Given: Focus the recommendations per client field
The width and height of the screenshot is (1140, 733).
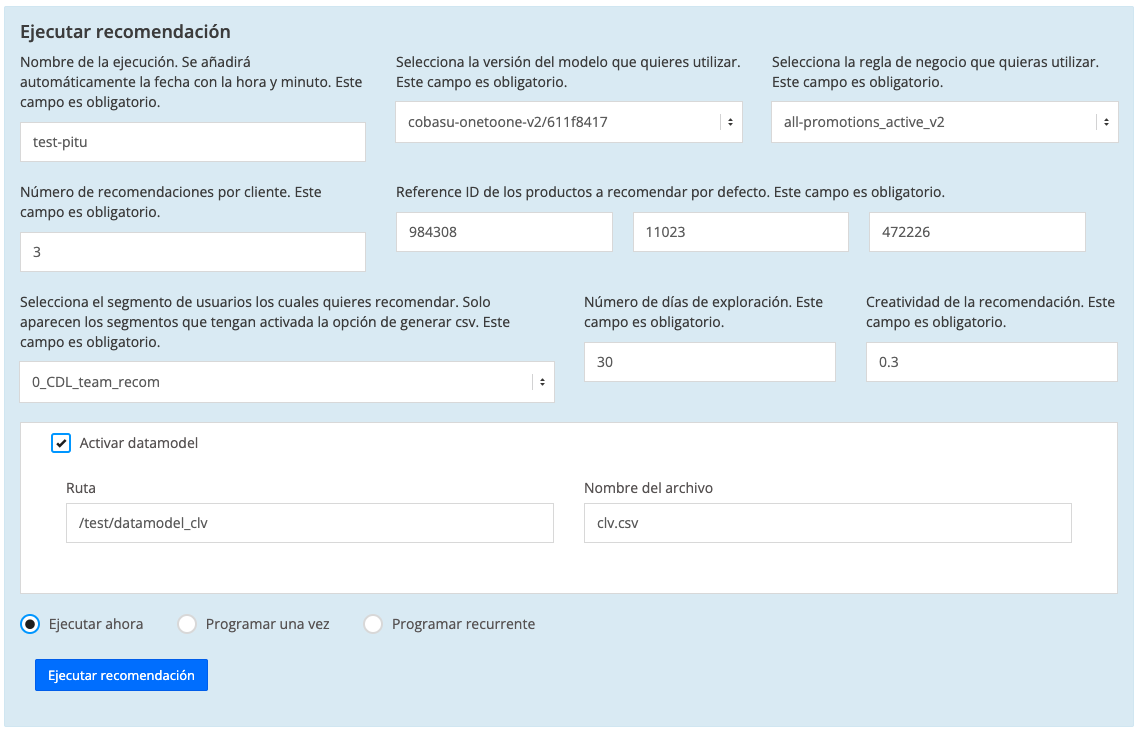Looking at the screenshot, I should pyautogui.click(x=192, y=252).
